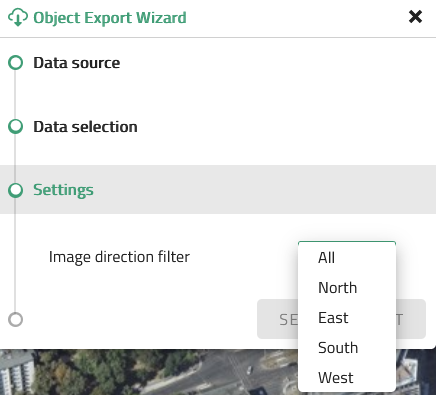Click the Data source step circle
This screenshot has height=395, width=436.
click(15, 63)
